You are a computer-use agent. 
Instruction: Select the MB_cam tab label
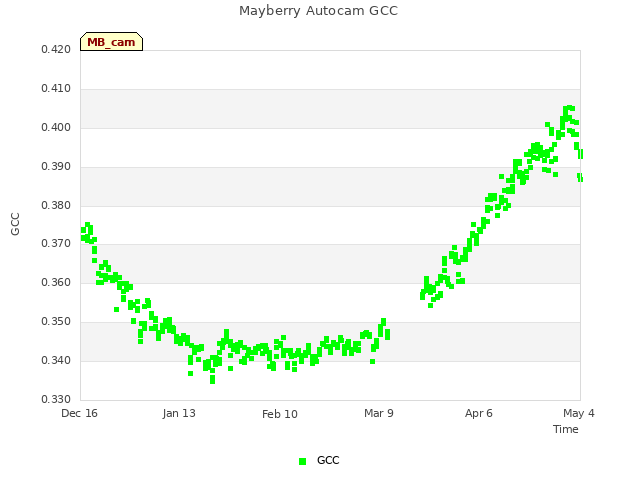[111, 42]
